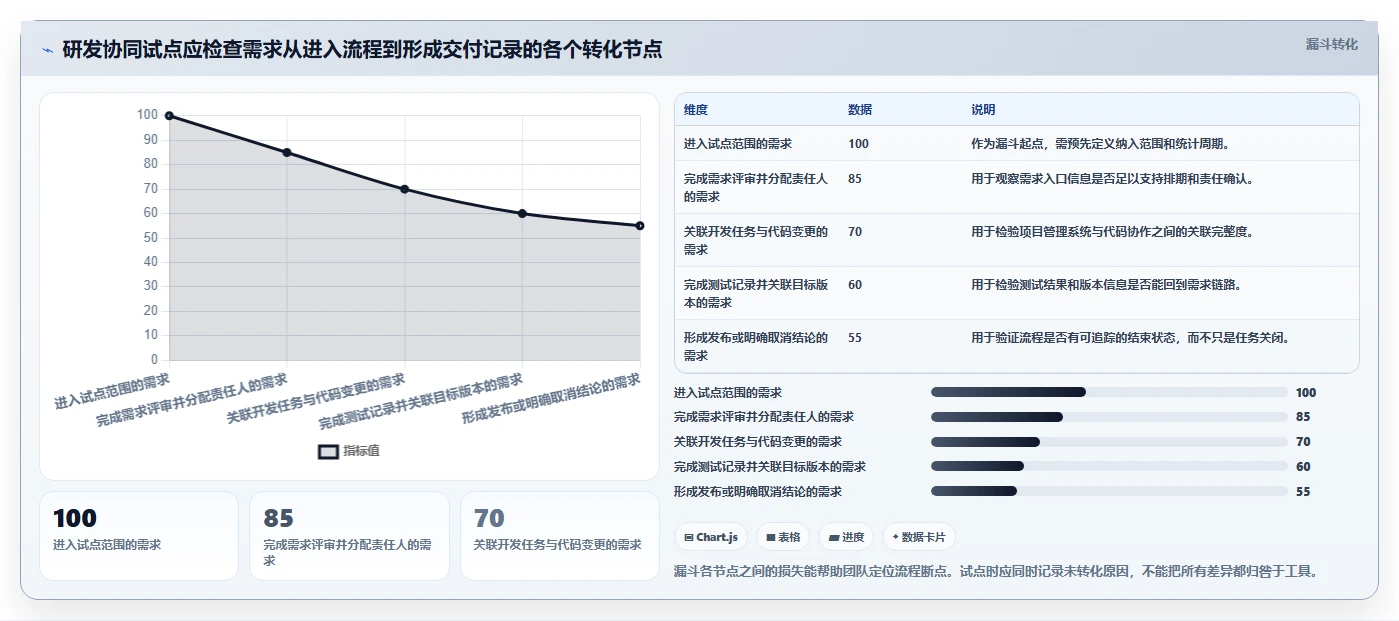The width and height of the screenshot is (1399, 621).
Task: Click x-axis label 关联开发任务与代码变更的需求
Action: coord(316,401)
